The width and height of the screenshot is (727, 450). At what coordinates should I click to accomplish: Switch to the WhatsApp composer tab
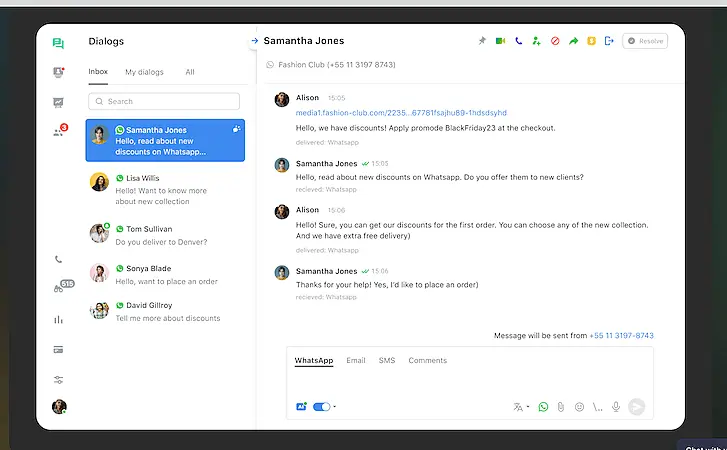pyautogui.click(x=314, y=361)
